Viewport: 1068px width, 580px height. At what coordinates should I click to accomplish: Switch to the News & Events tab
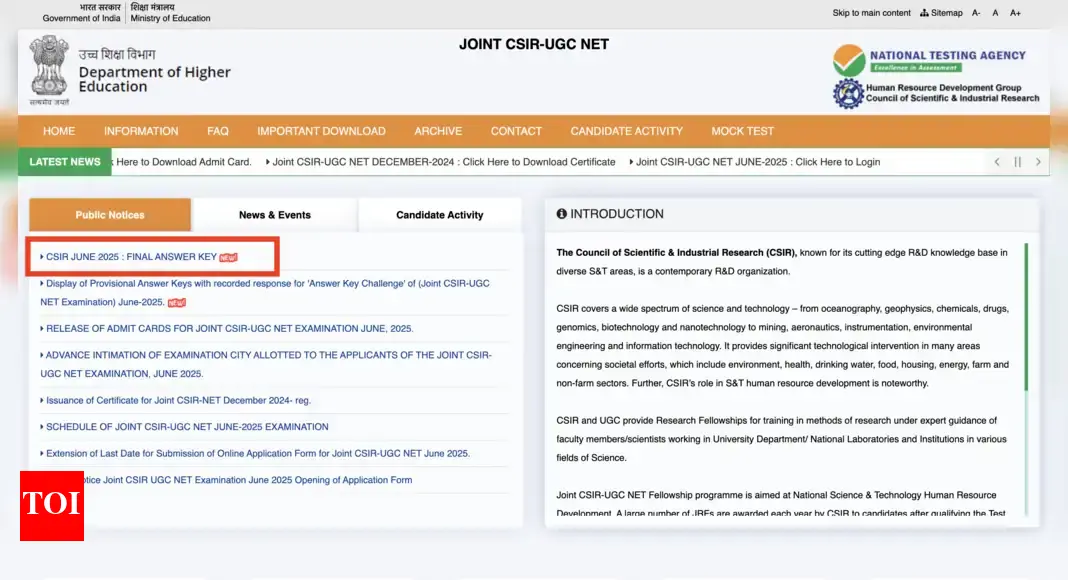274,215
